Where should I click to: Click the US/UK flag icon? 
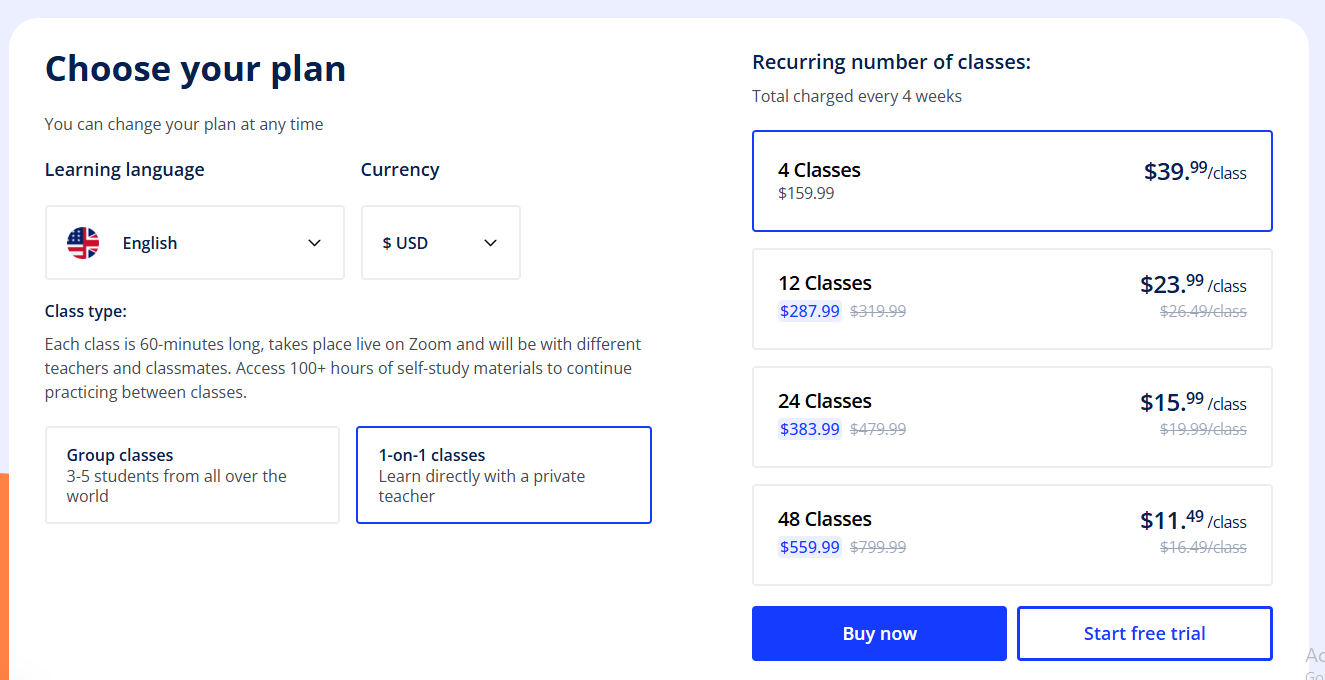point(83,243)
